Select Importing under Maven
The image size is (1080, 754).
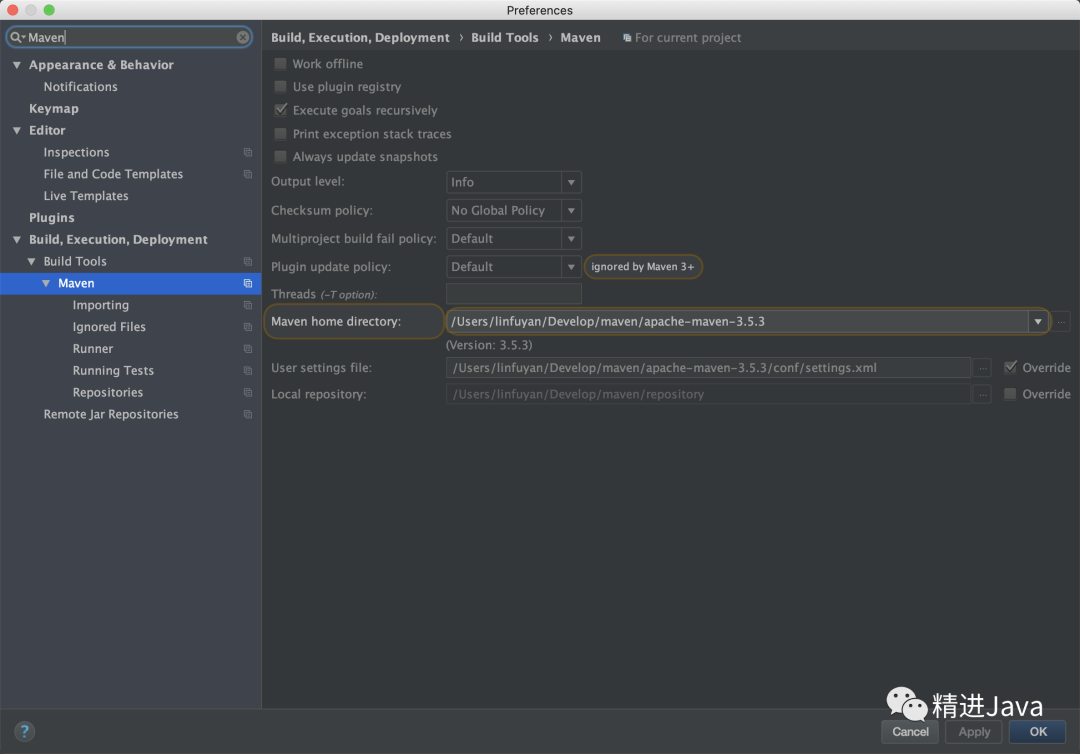click(100, 305)
